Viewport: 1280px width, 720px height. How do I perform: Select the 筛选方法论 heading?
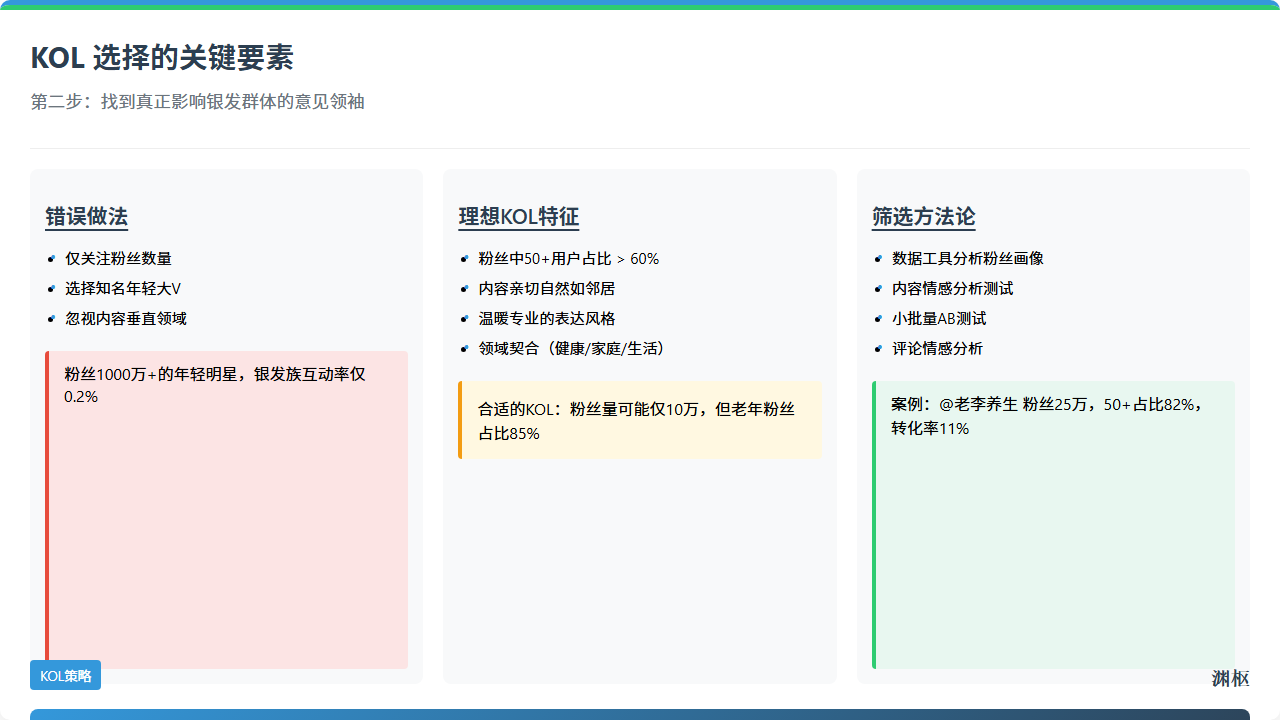point(923,217)
